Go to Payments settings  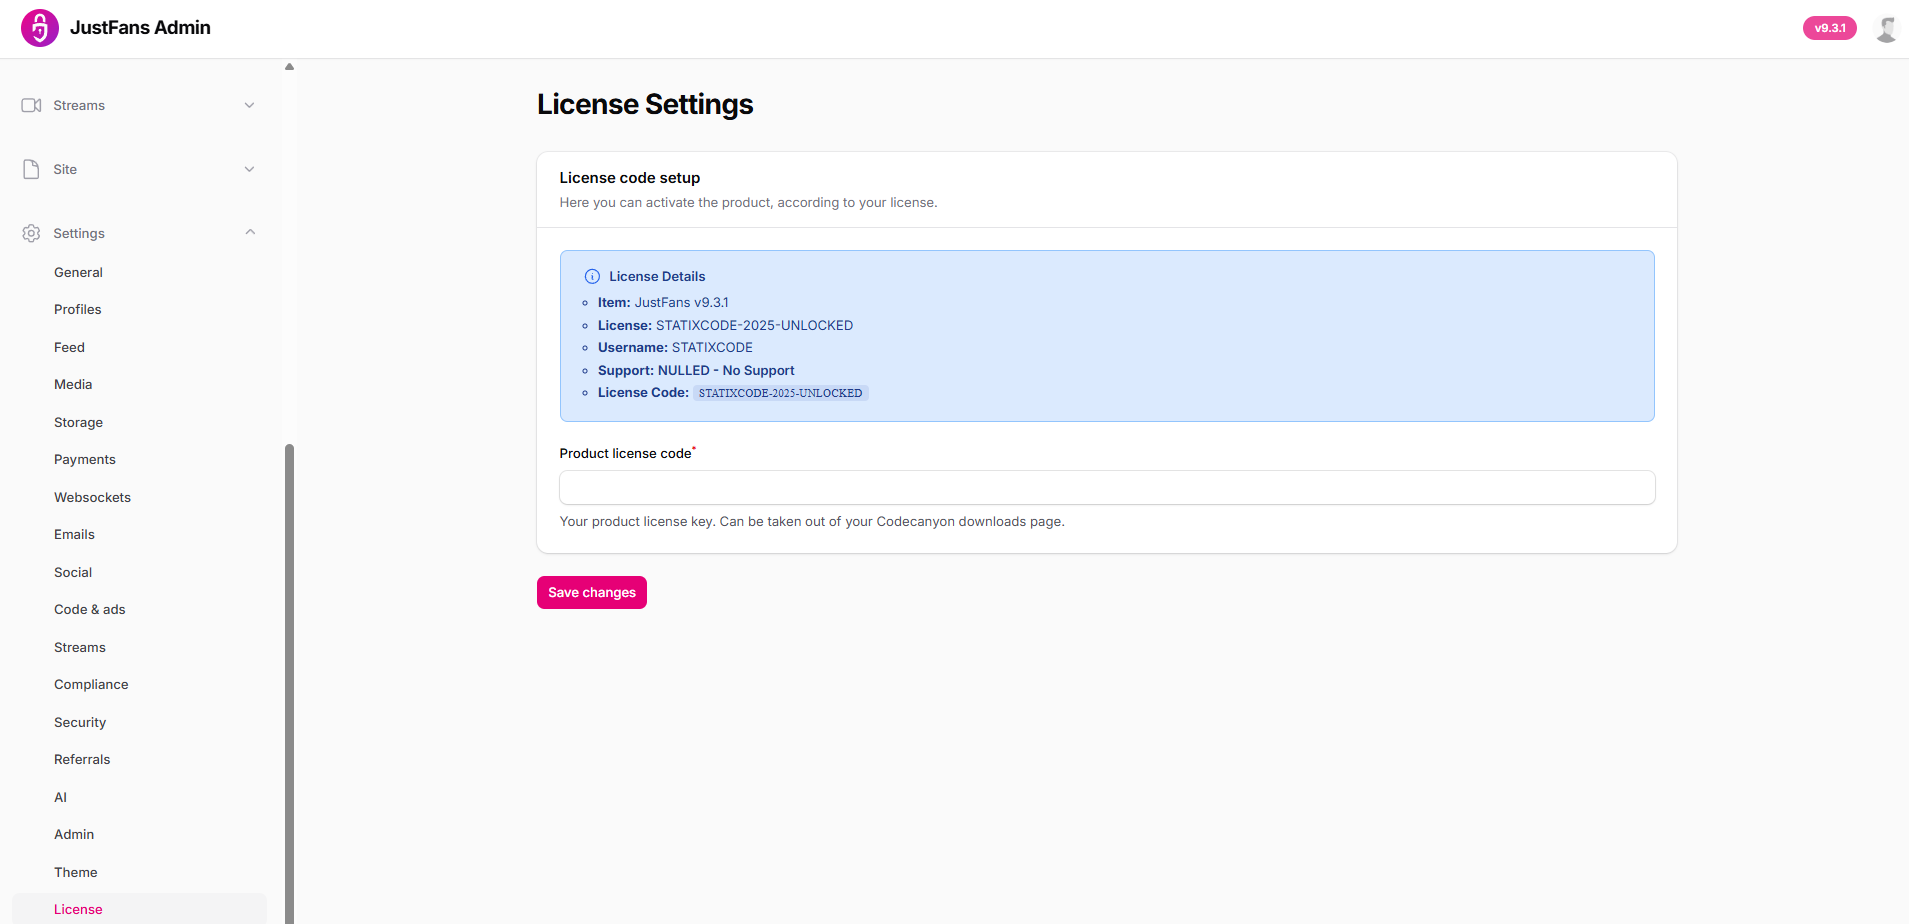click(x=85, y=460)
